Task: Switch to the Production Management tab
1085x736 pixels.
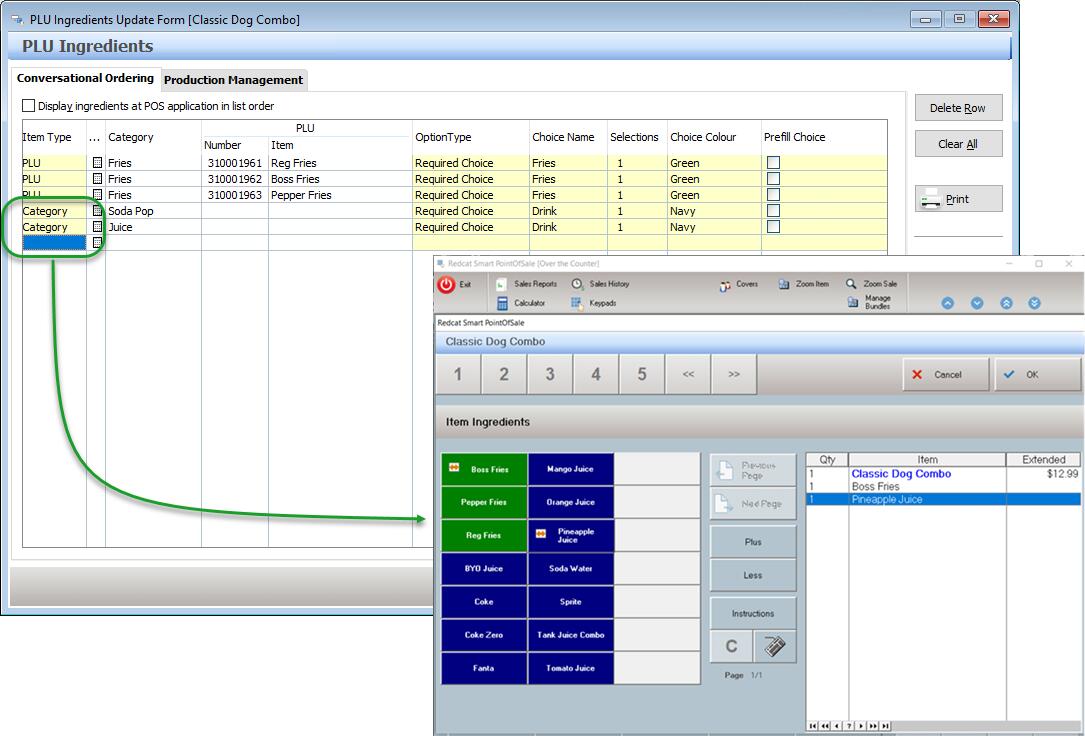Action: [233, 80]
